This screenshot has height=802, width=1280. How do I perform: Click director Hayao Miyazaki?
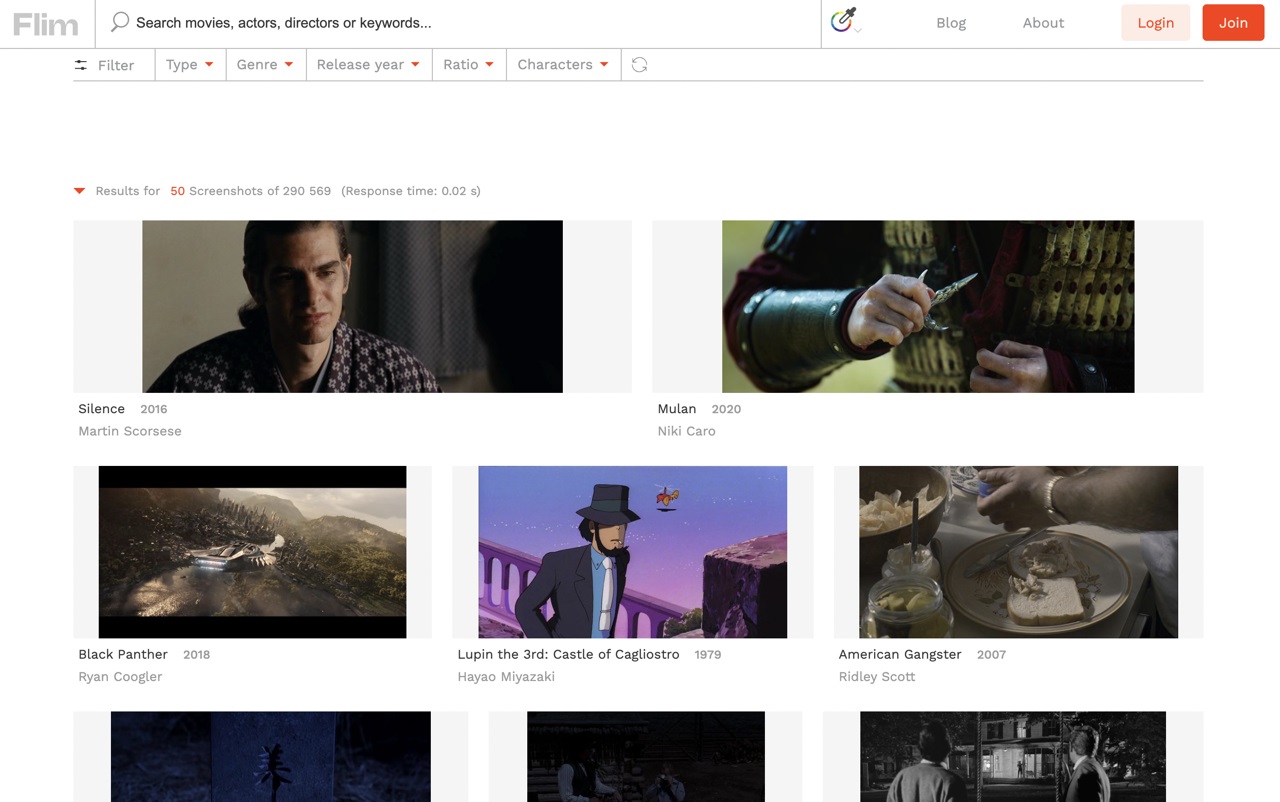[x=506, y=677]
